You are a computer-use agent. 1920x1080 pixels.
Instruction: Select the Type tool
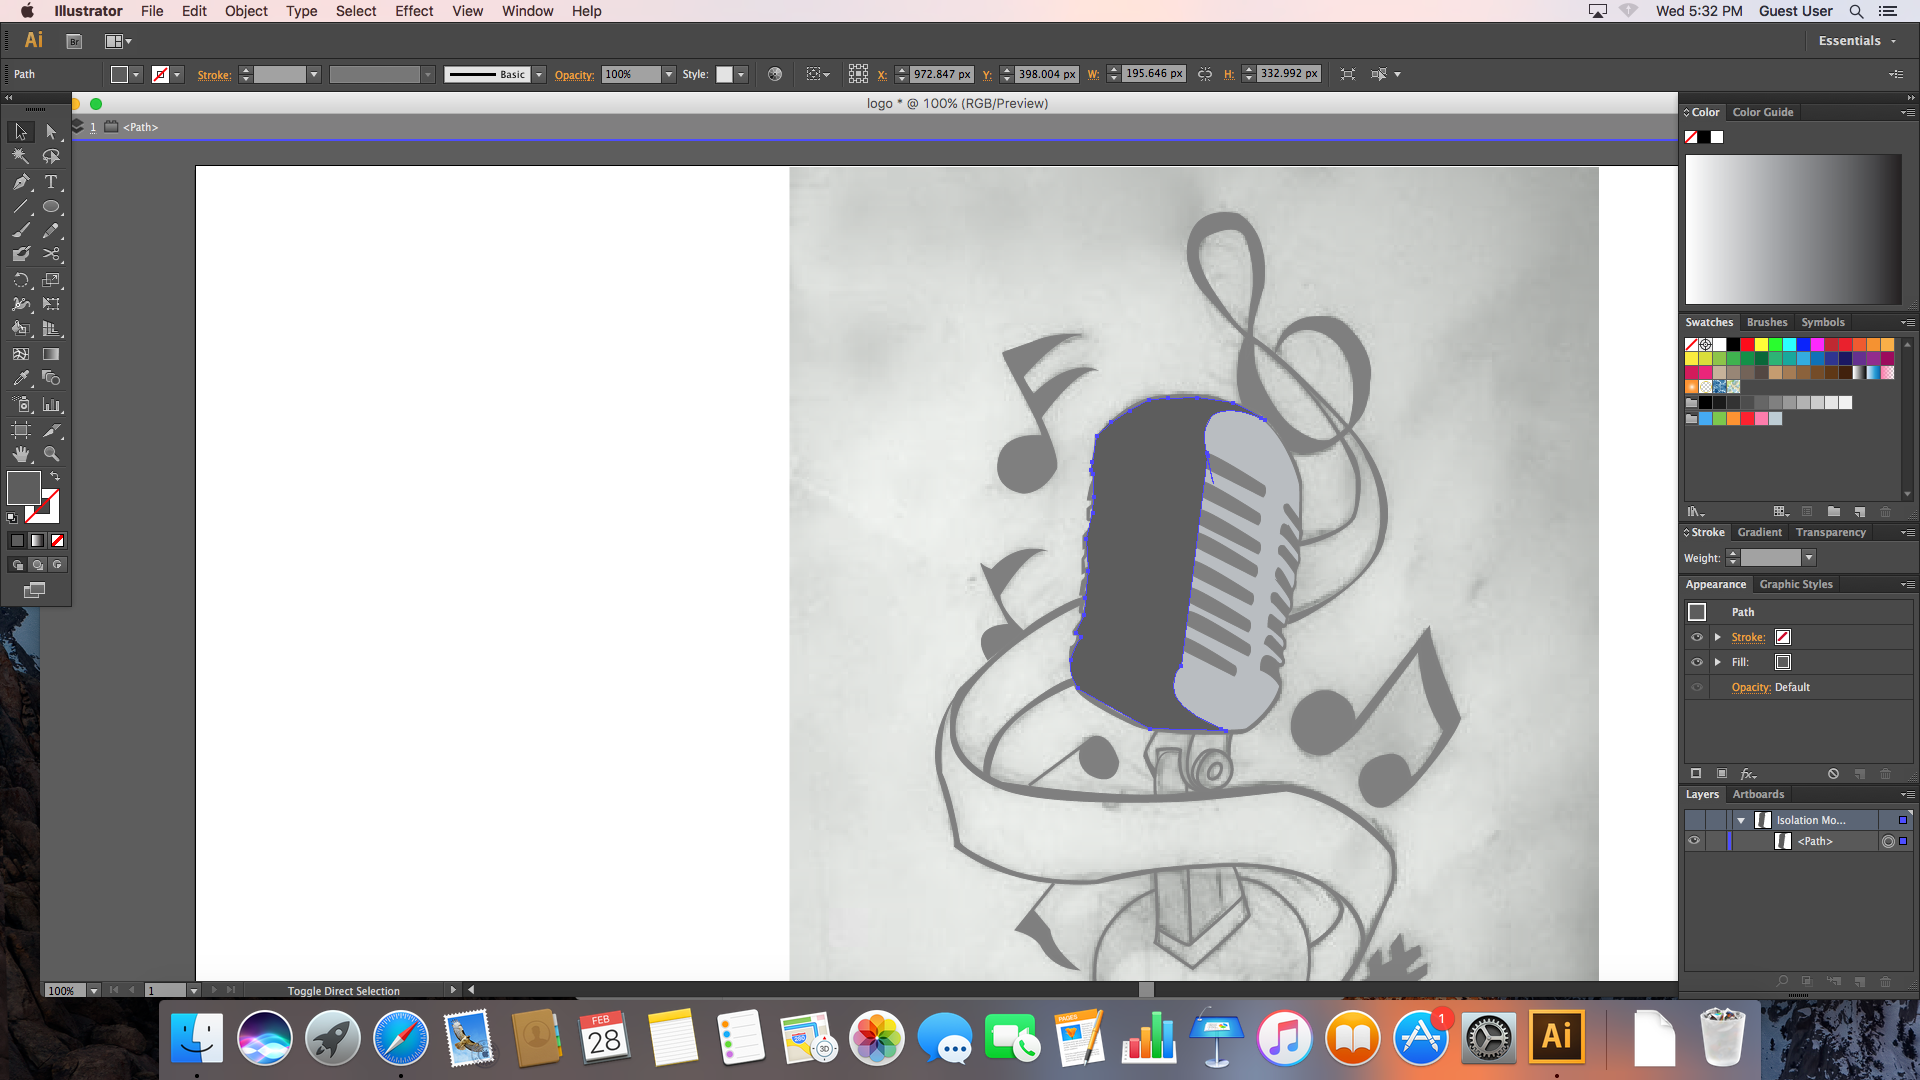click(51, 182)
